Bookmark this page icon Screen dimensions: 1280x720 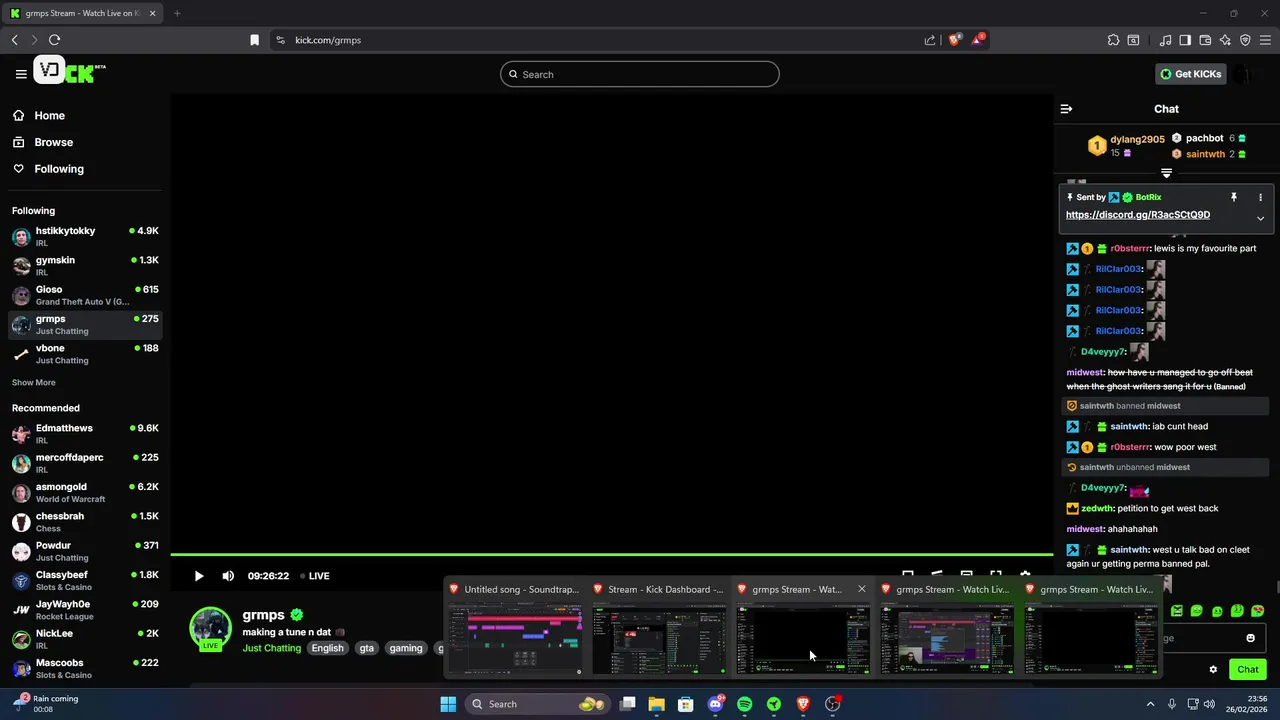[254, 40]
